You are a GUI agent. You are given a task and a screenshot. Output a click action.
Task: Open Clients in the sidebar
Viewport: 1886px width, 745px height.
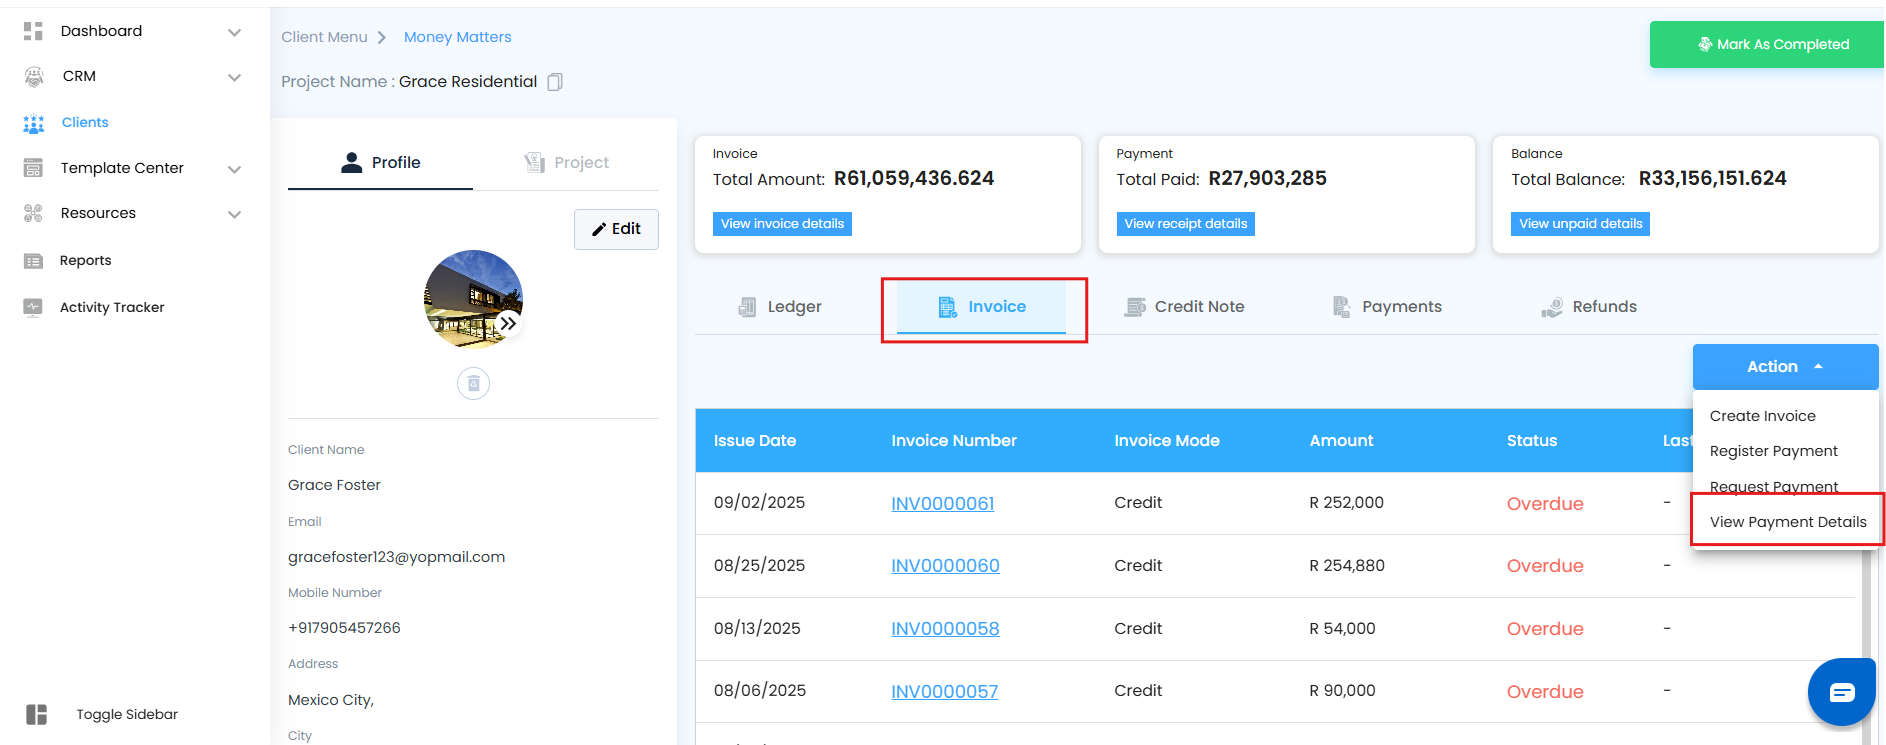pyautogui.click(x=85, y=123)
